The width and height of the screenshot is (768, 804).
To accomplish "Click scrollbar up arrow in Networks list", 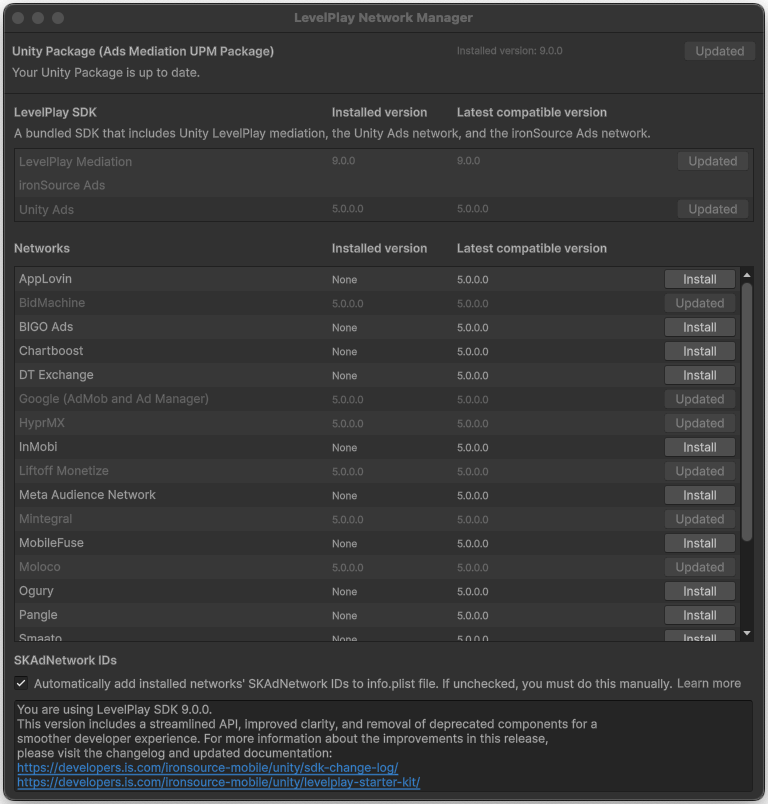I will point(746,274).
